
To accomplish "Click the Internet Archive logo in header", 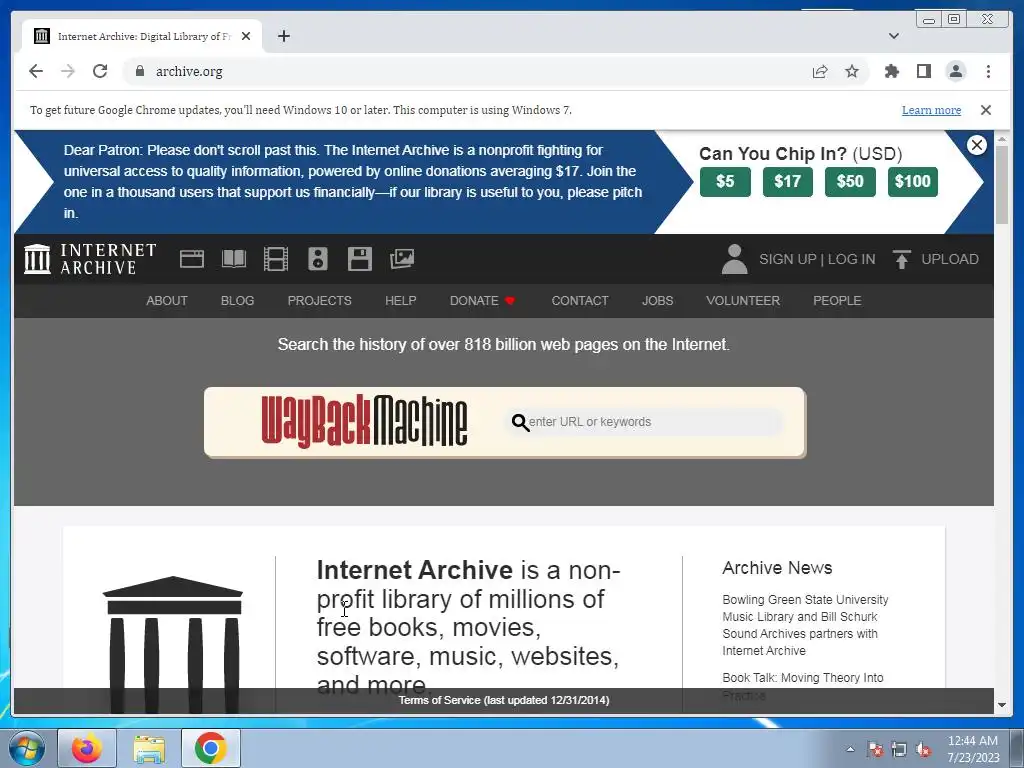I will click(x=90, y=259).
